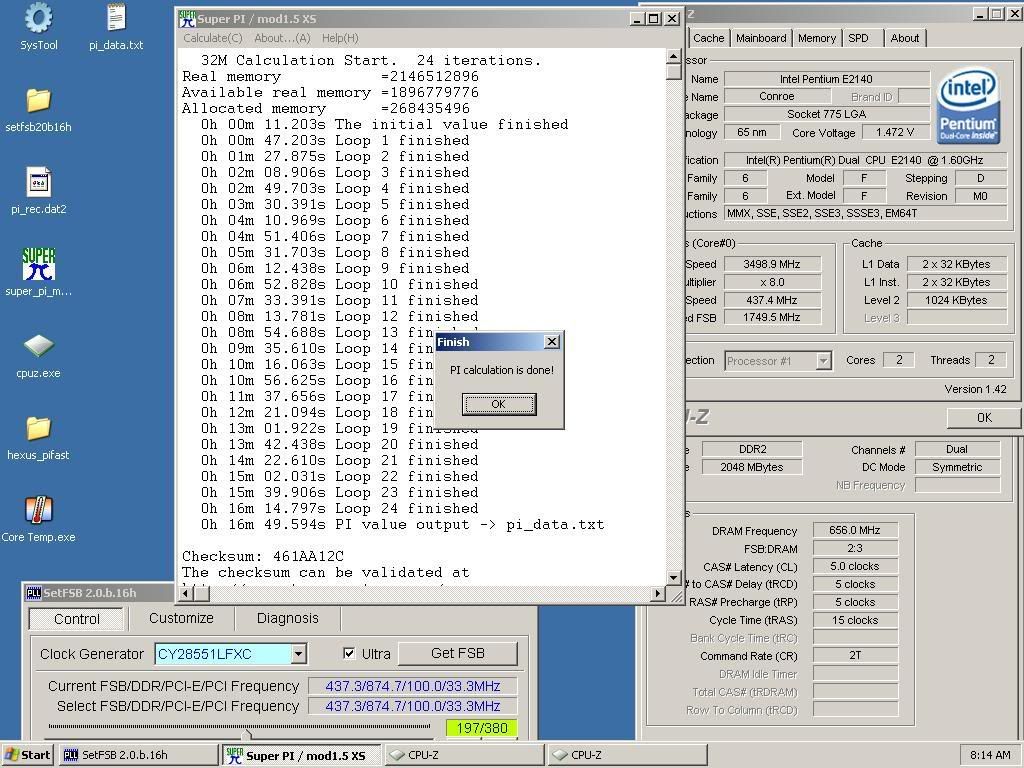Click the processor name Intel Pentium E2140

[826, 79]
